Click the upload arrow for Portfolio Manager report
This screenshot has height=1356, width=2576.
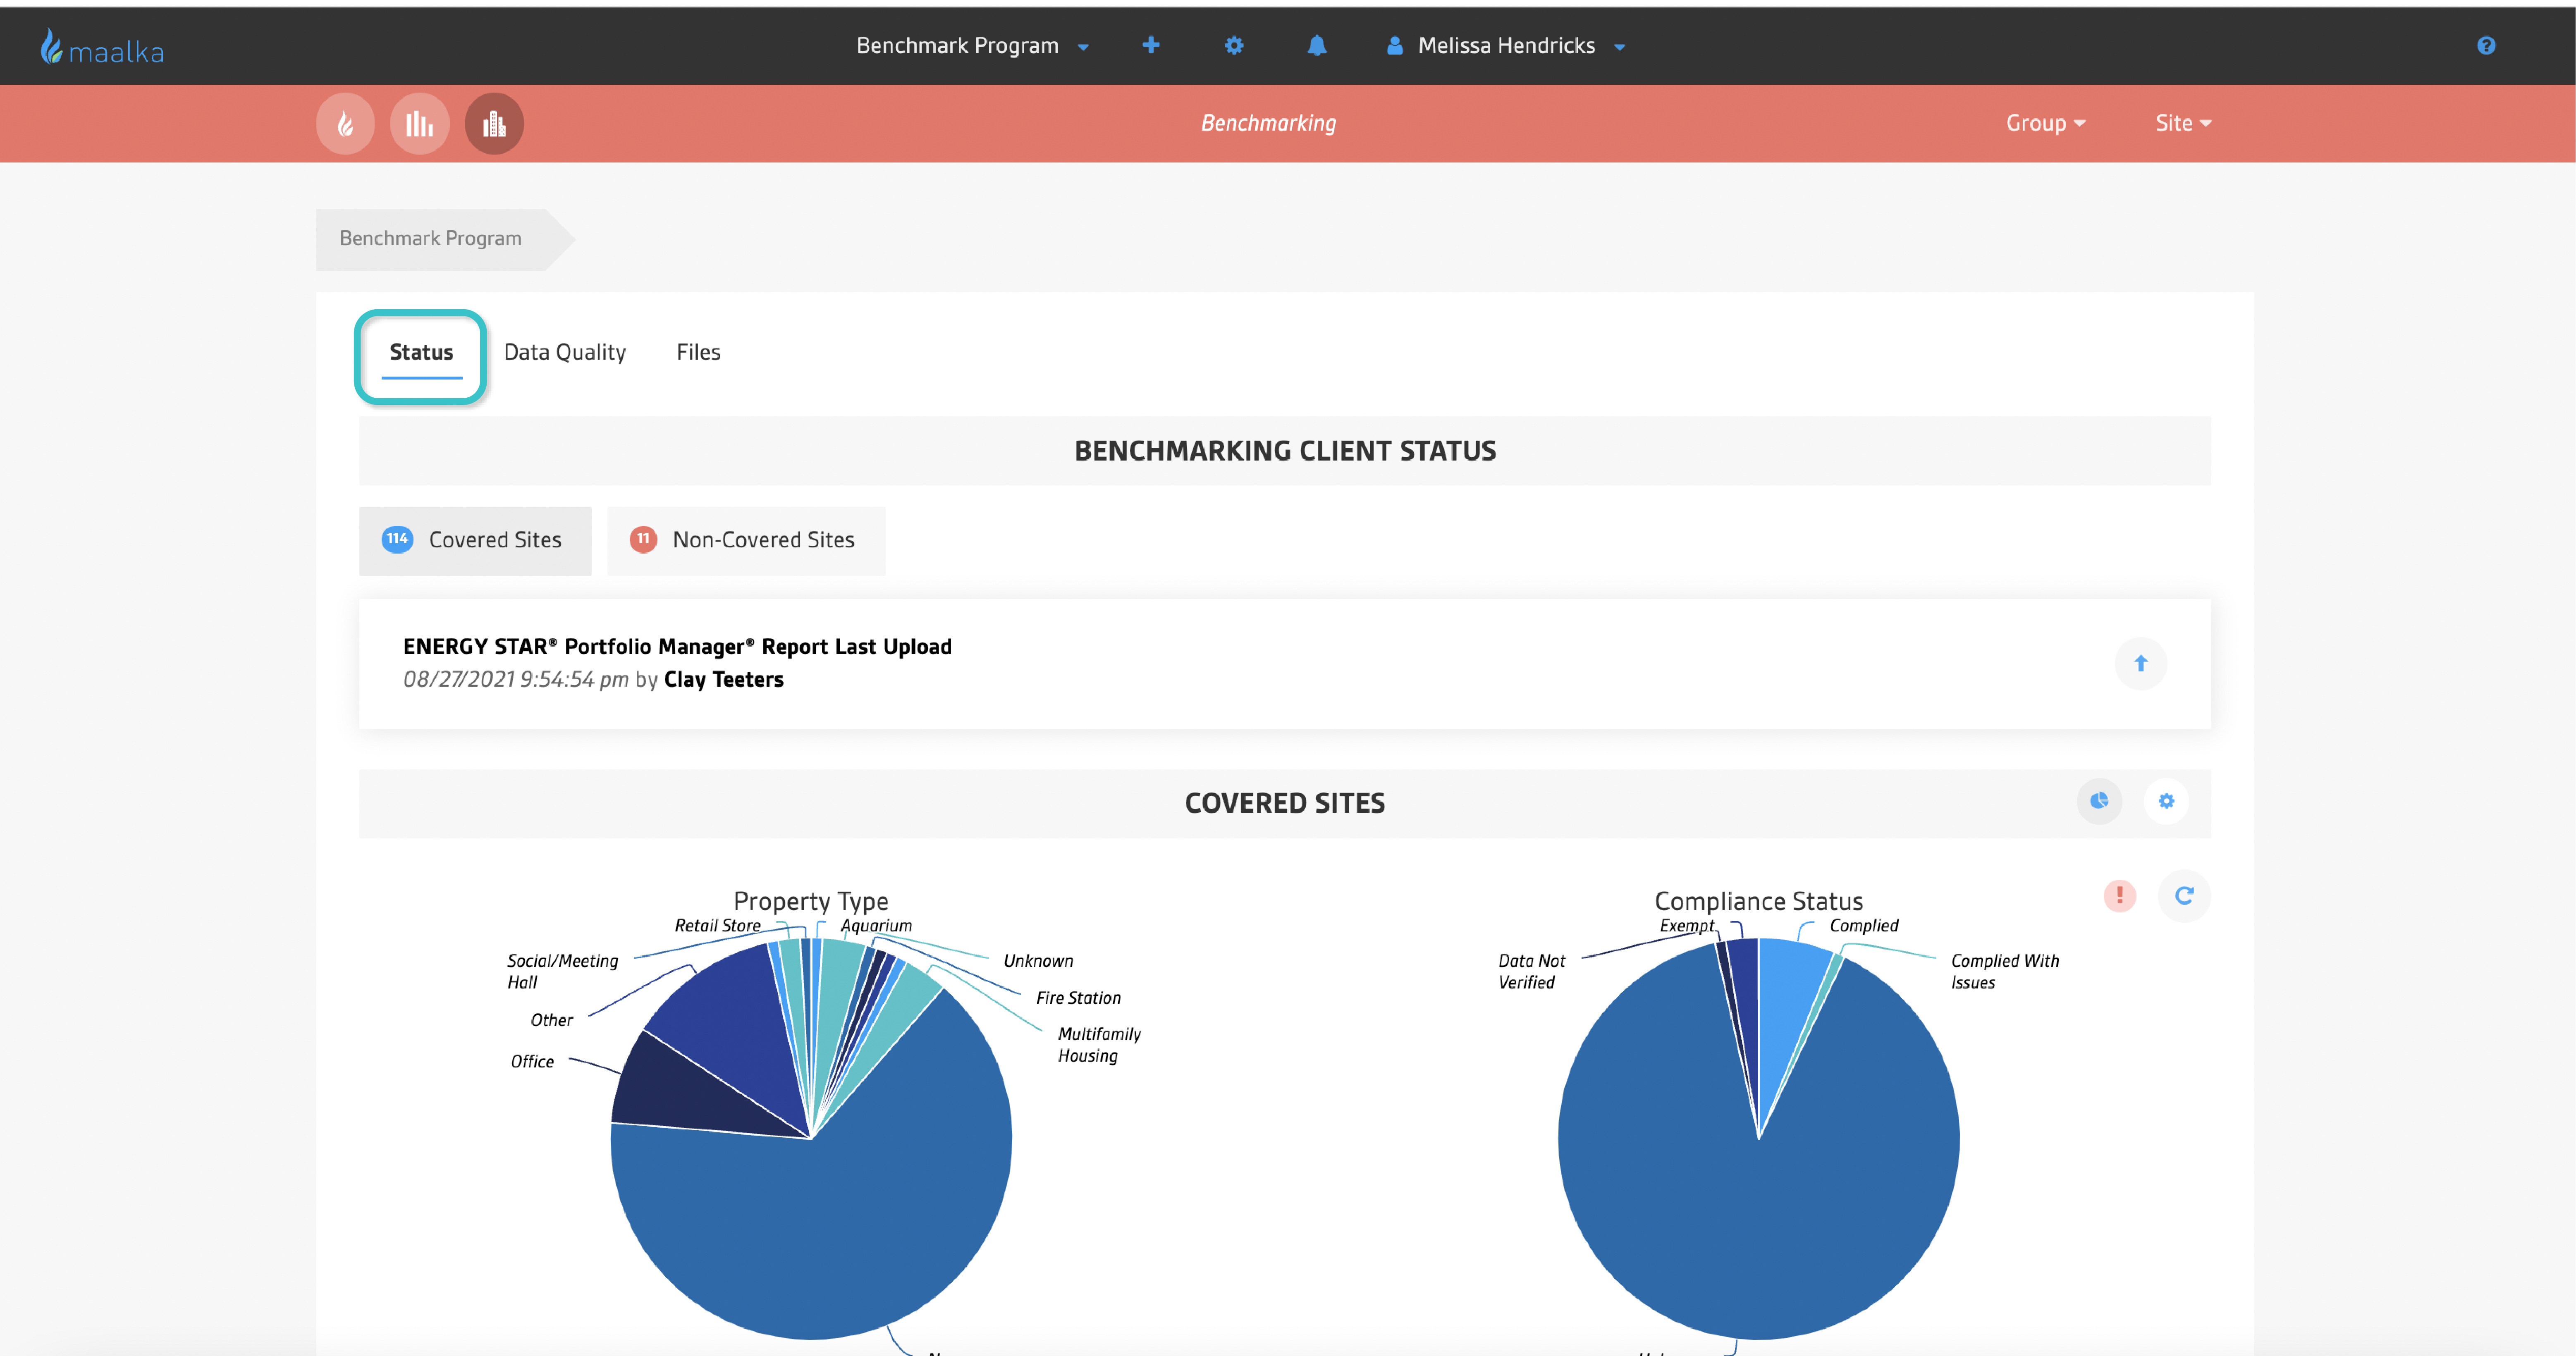pyautogui.click(x=2141, y=663)
